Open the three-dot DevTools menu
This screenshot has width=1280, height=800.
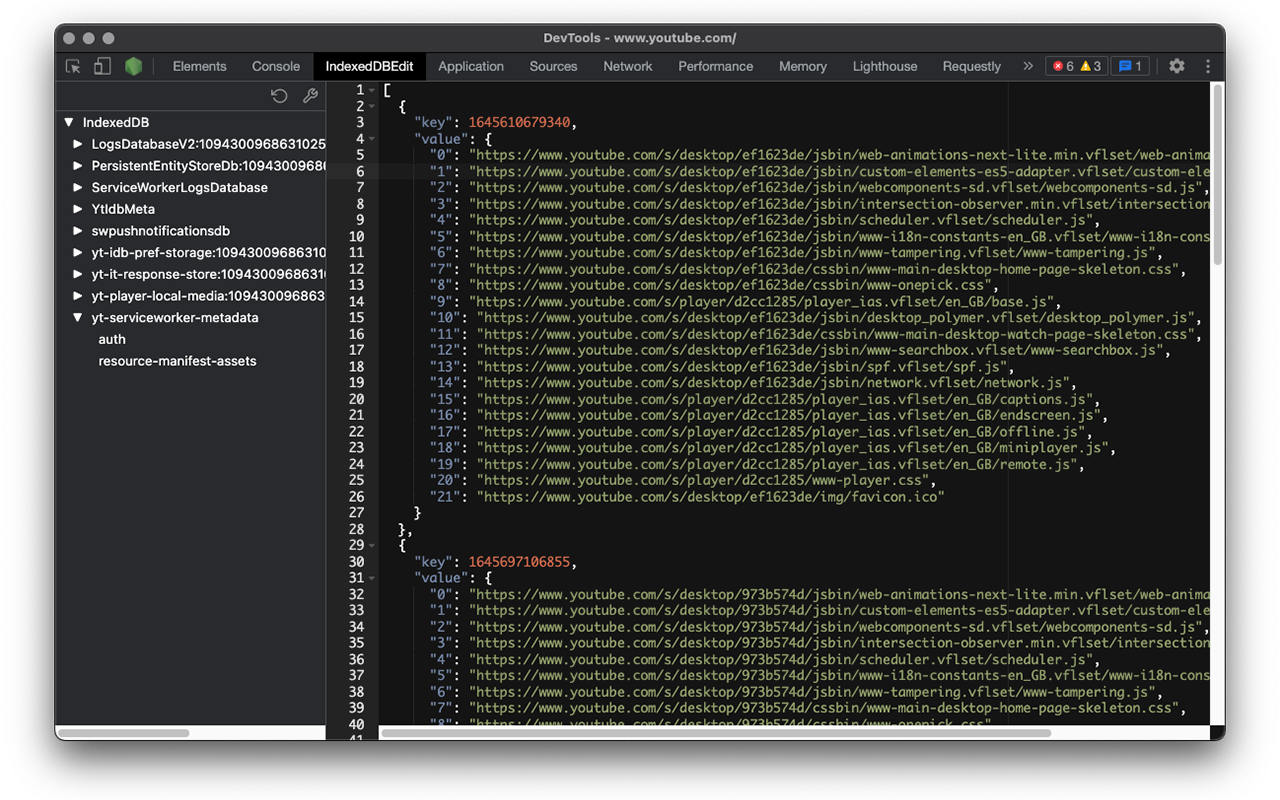pos(1207,66)
